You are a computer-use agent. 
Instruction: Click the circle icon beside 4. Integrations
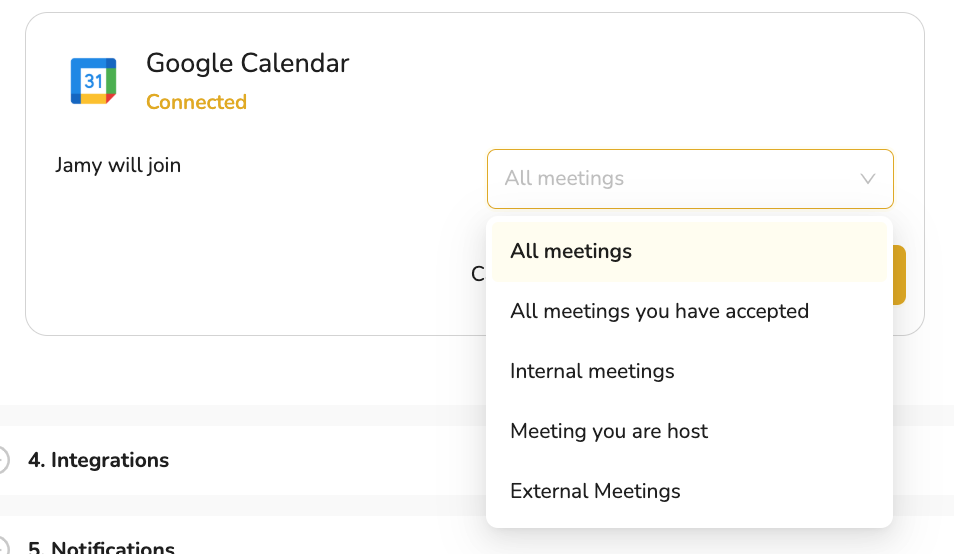tap(2, 460)
